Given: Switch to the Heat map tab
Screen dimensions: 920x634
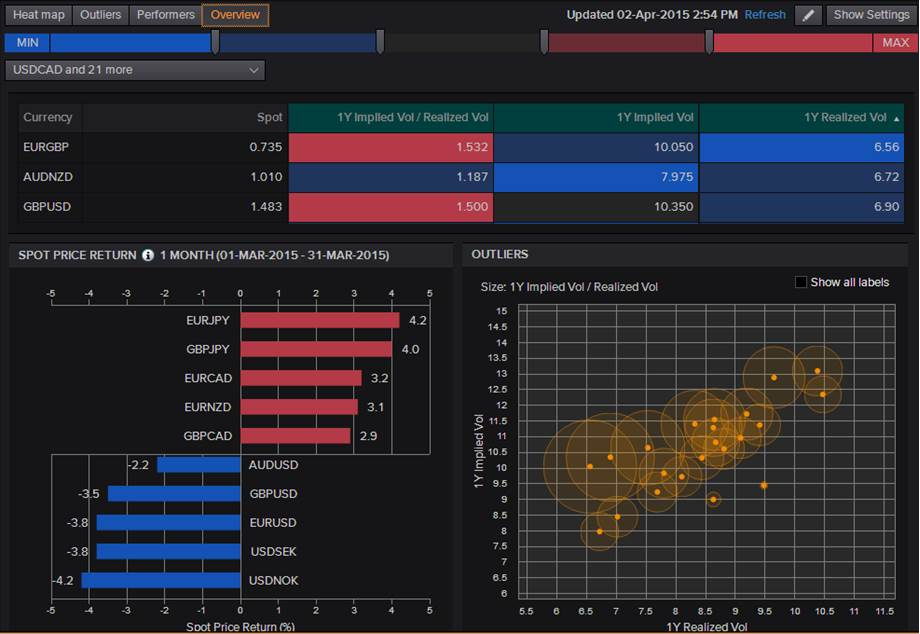Looking at the screenshot, I should coord(38,15).
